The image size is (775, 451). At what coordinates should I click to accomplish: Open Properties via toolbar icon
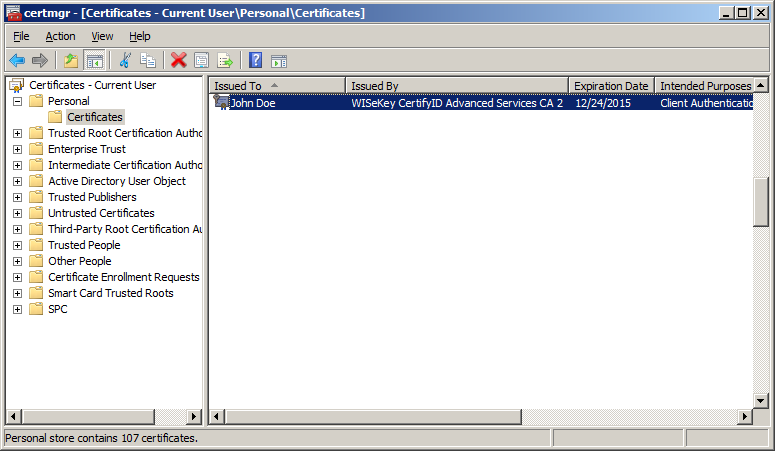(x=202, y=60)
